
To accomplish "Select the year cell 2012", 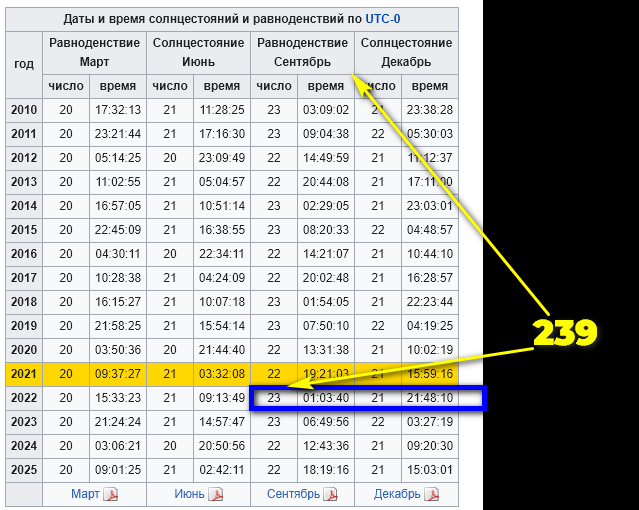I will 24,158.
